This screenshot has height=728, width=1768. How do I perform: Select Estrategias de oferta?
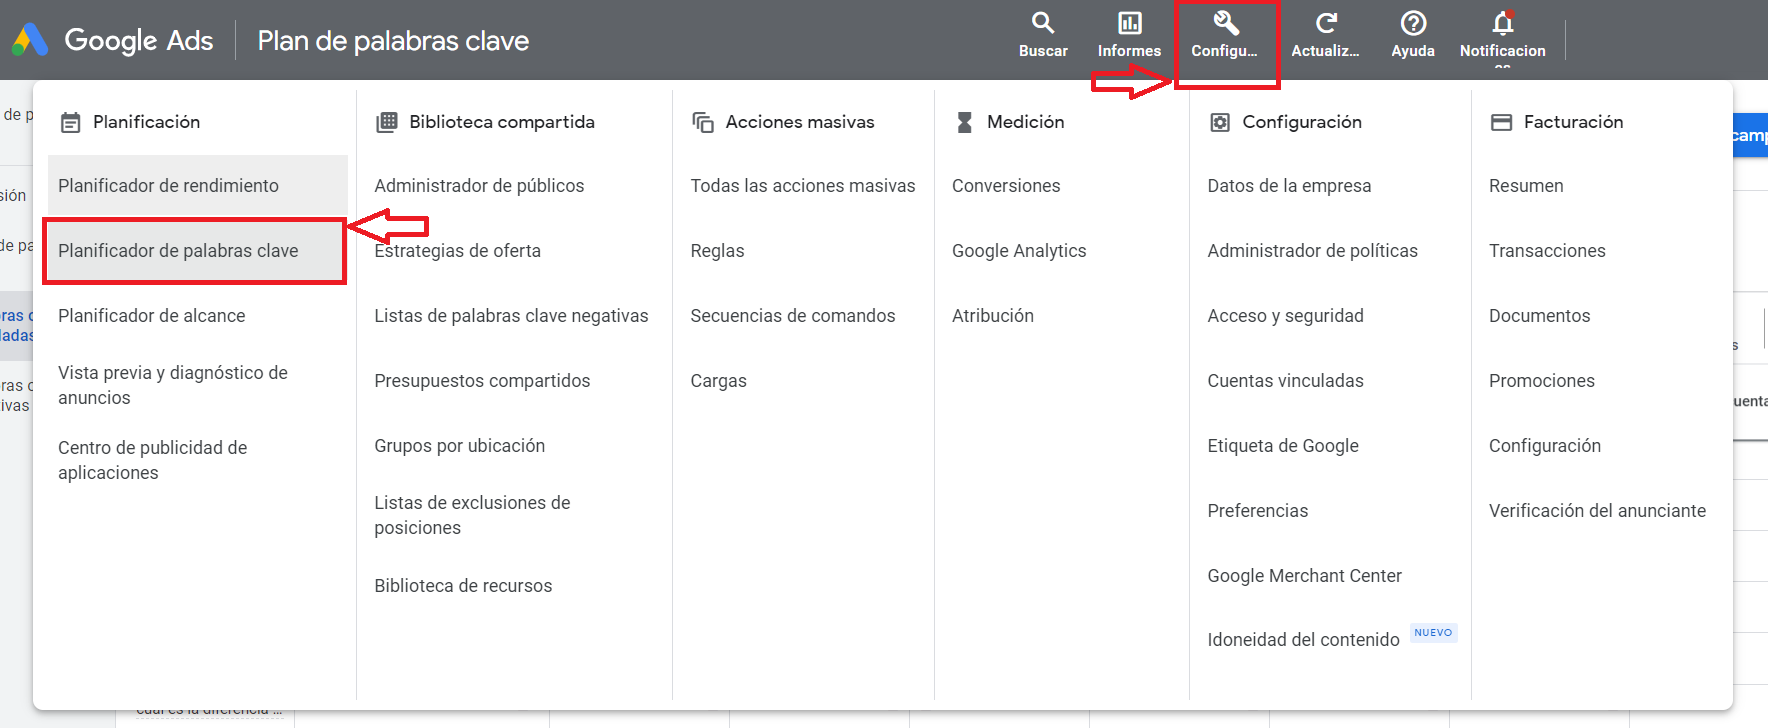[x=457, y=251]
